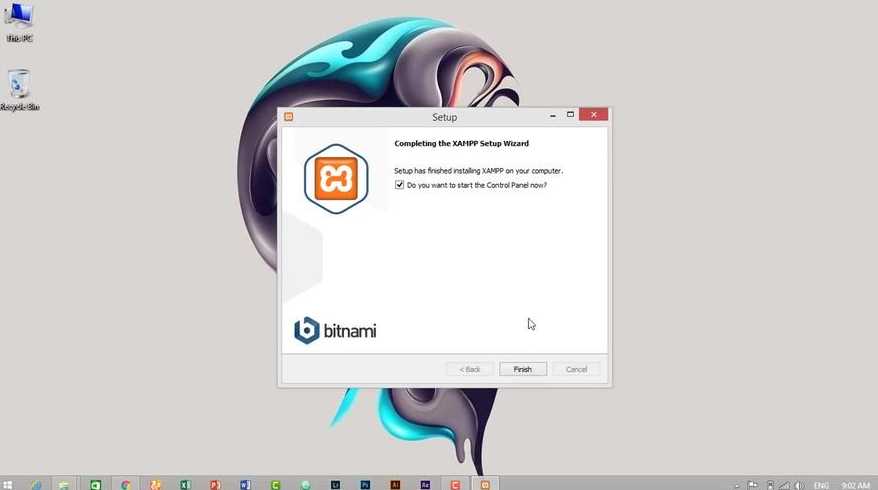878x490 pixels.
Task: Open Action Center flag in tray
Action: click(753, 486)
